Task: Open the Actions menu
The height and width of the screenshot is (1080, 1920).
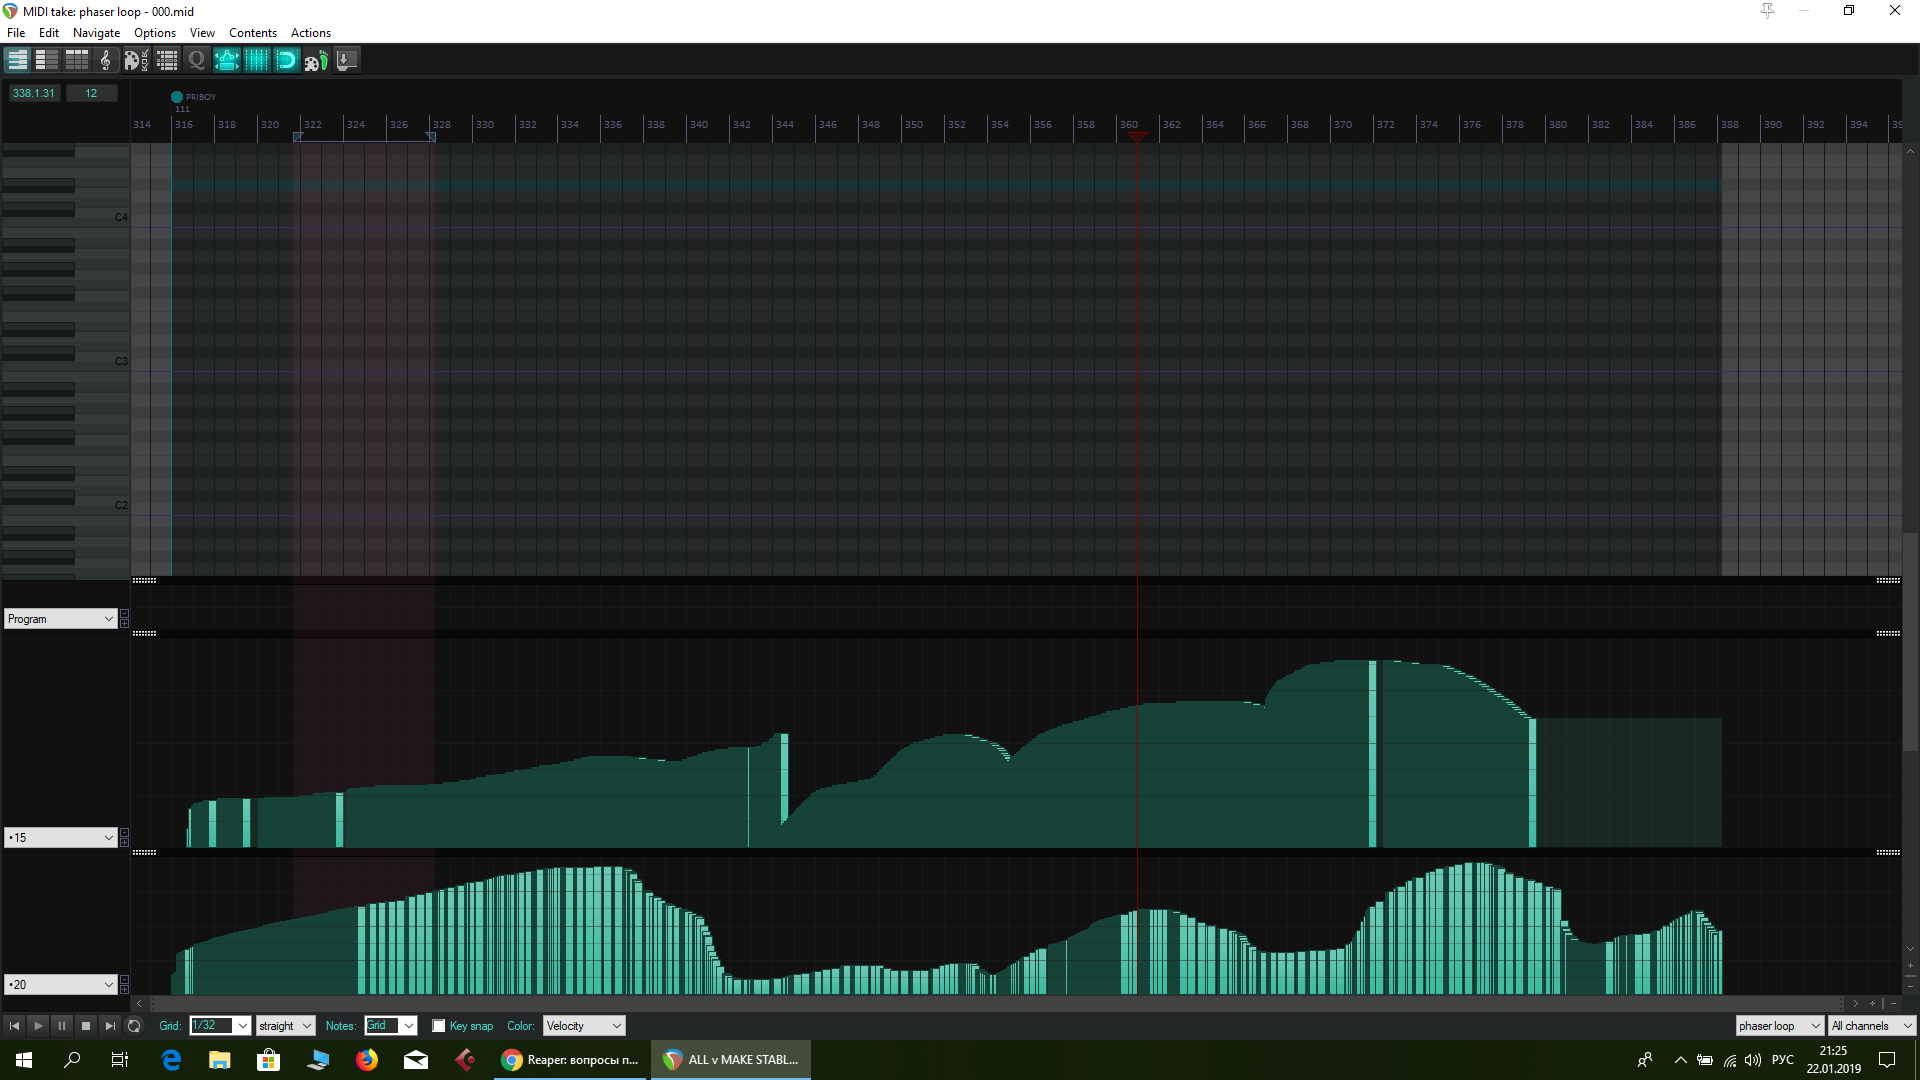Action: pos(310,33)
